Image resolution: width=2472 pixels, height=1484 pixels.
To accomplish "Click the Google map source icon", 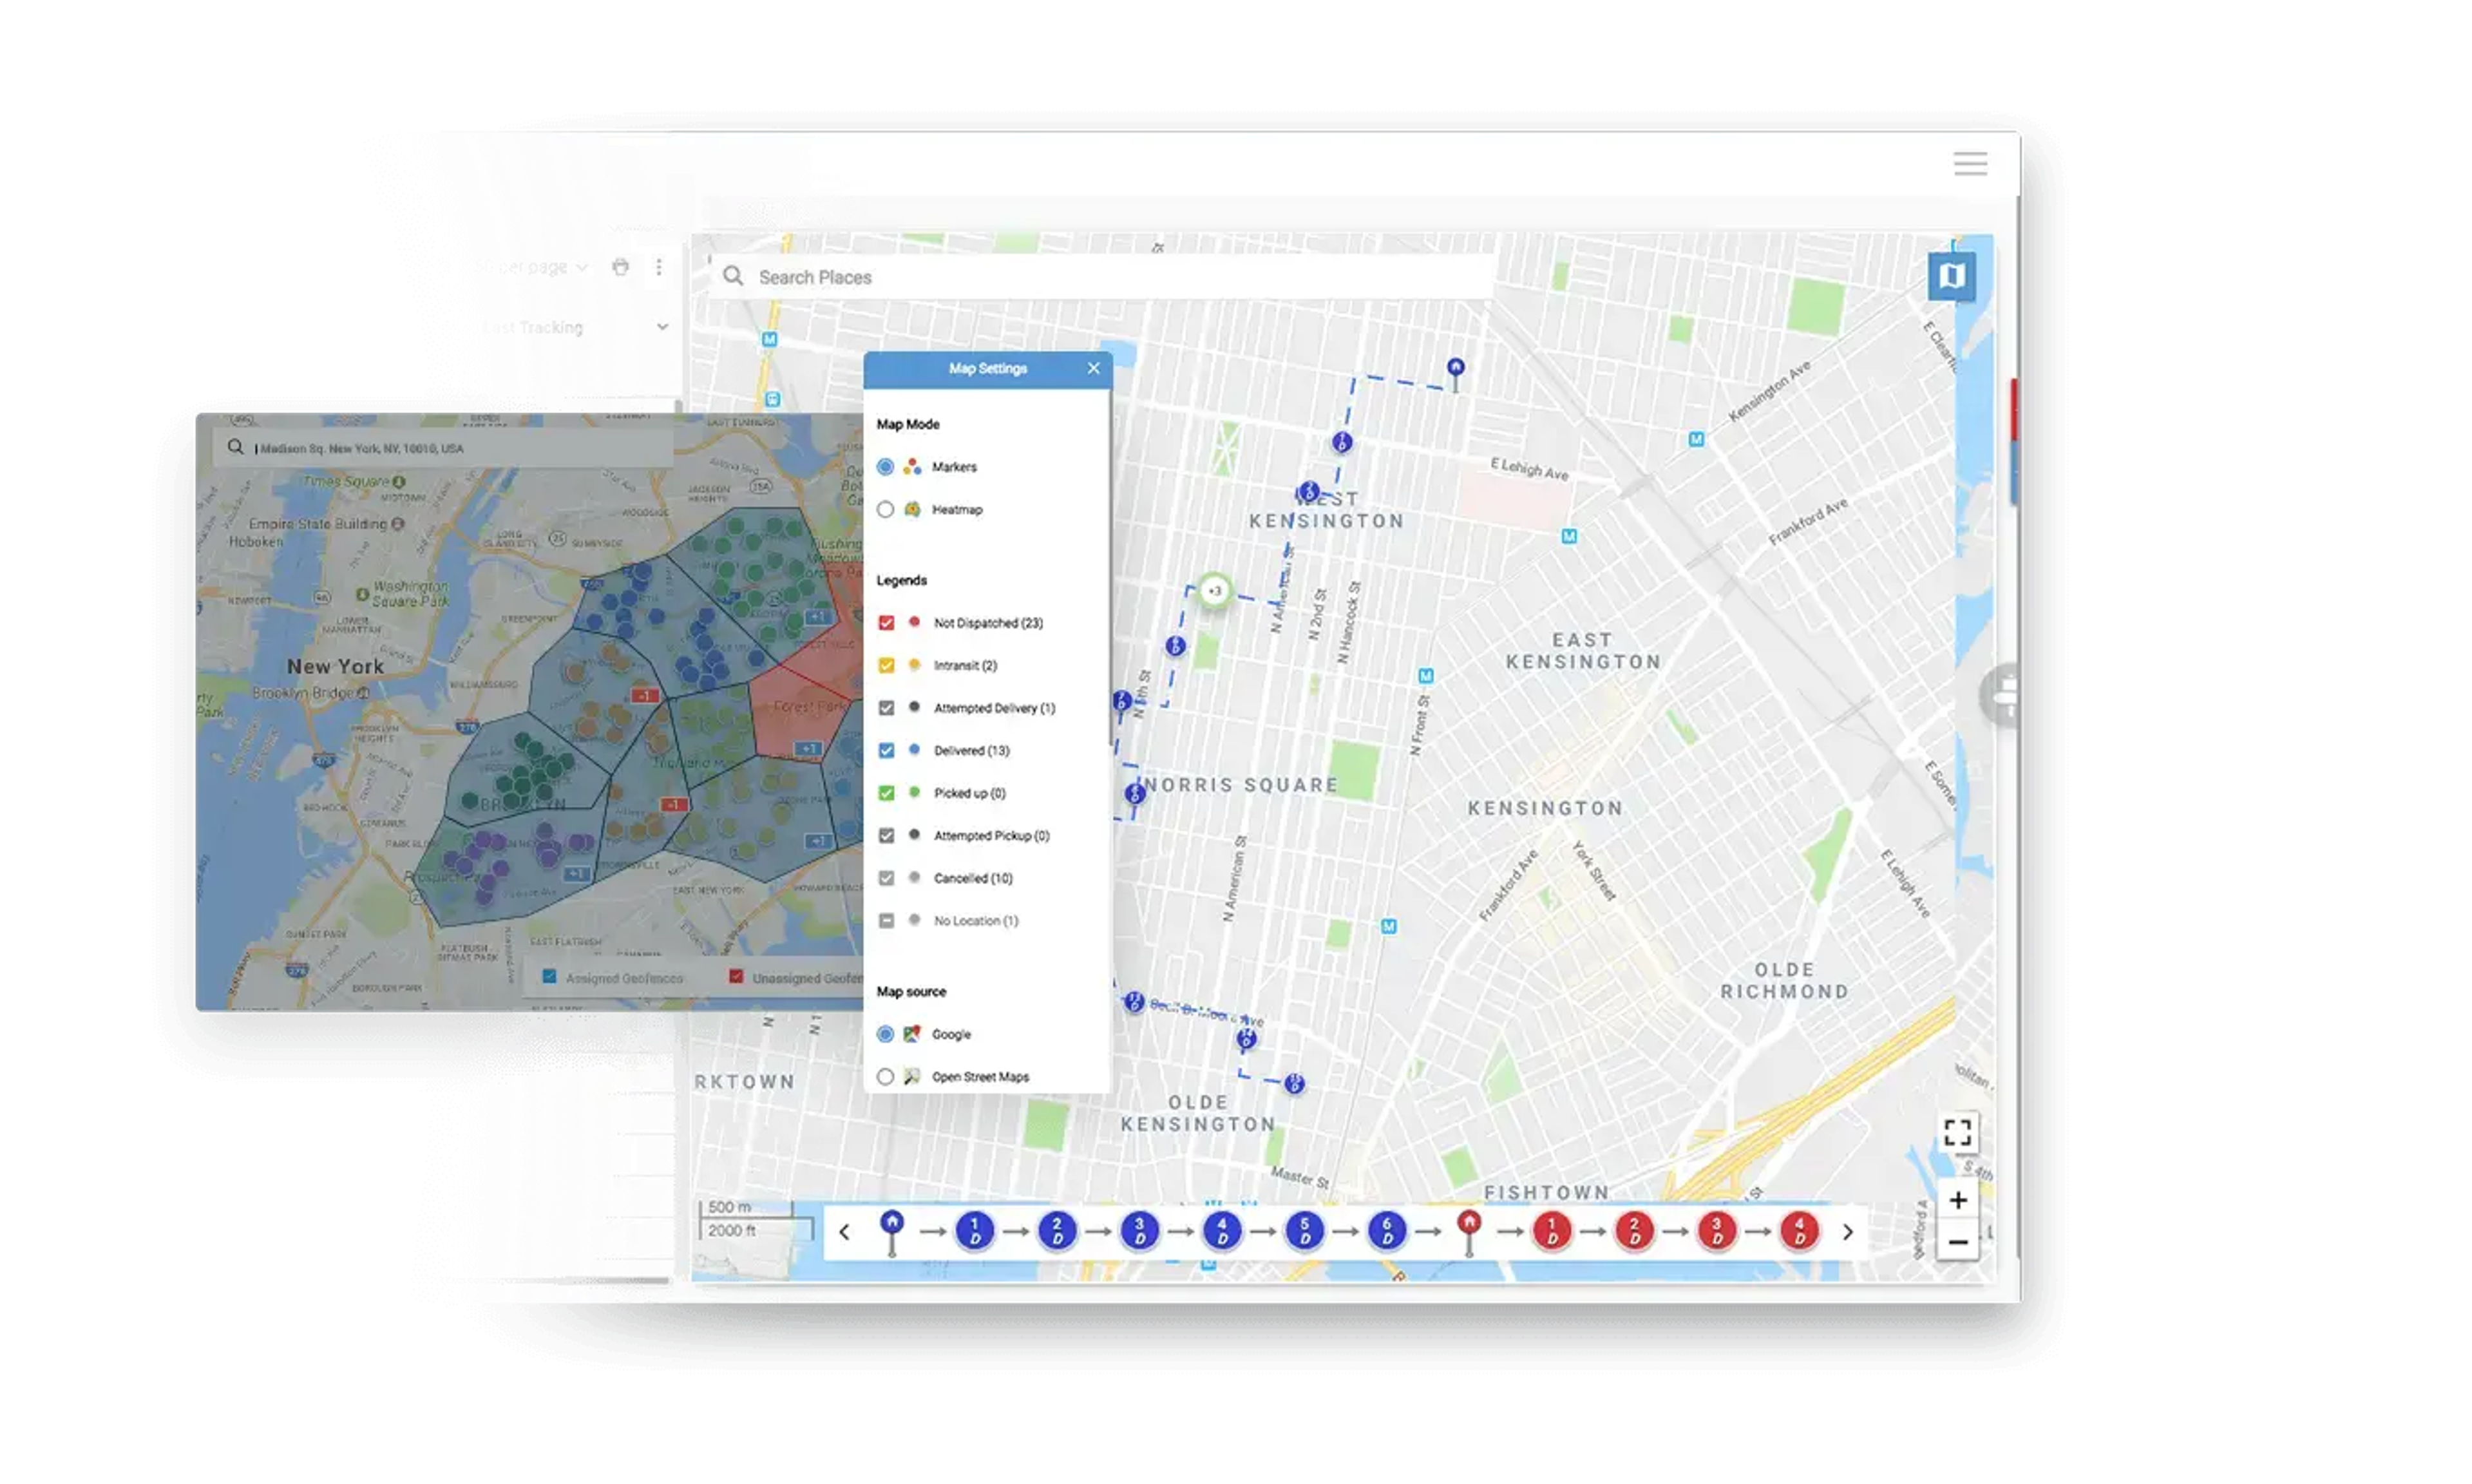I will 911,1034.
